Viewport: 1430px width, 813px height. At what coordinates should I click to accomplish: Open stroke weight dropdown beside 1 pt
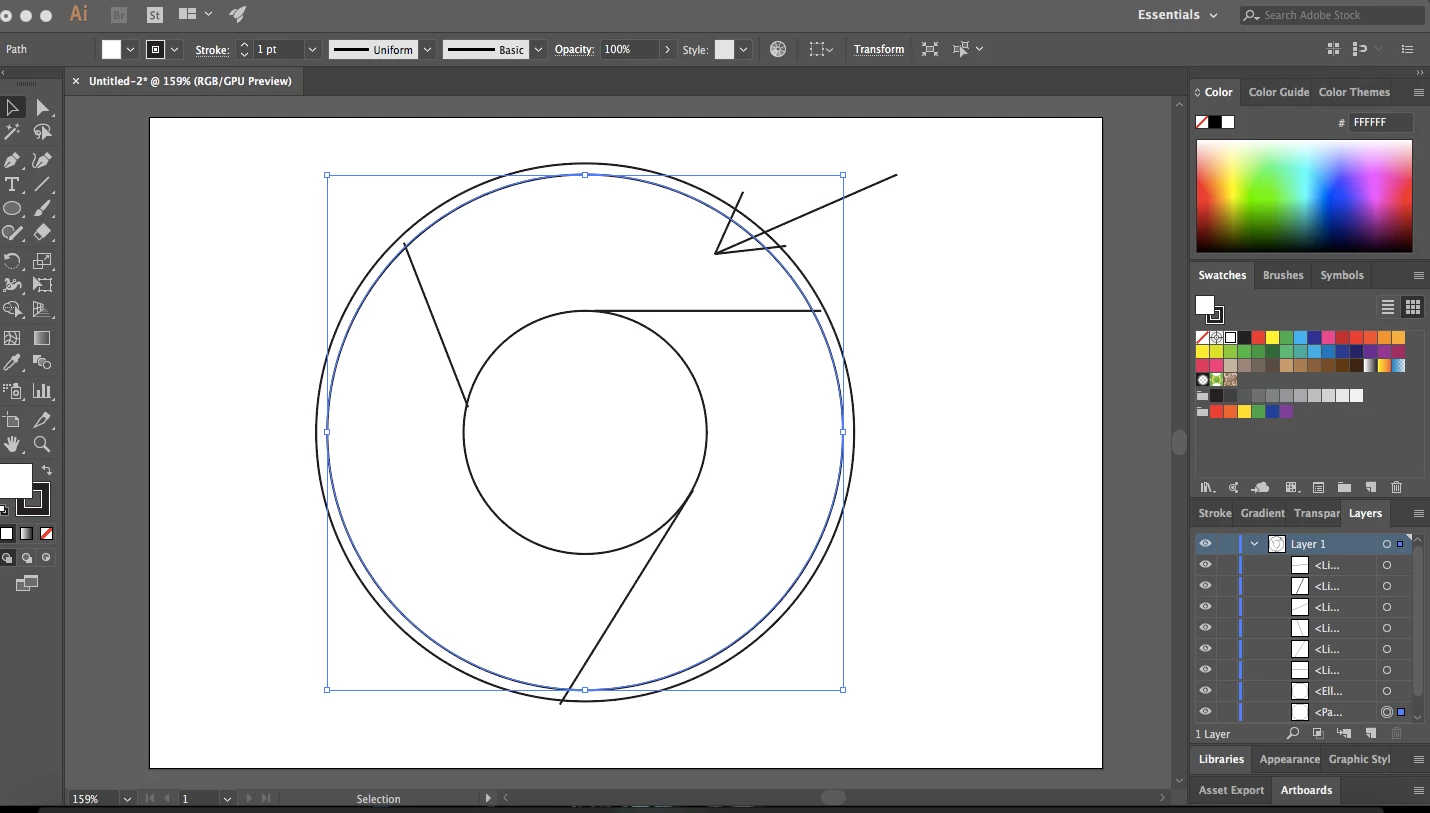312,49
